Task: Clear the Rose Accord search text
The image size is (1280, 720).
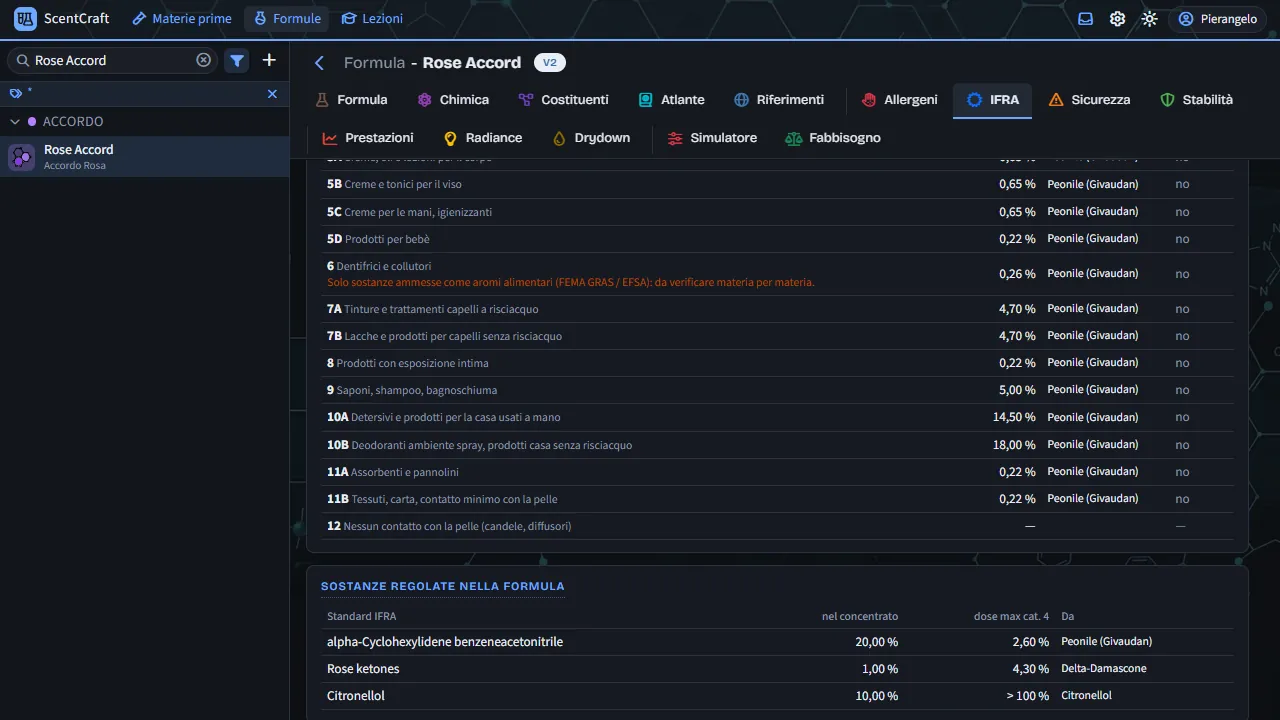Action: click(x=204, y=60)
